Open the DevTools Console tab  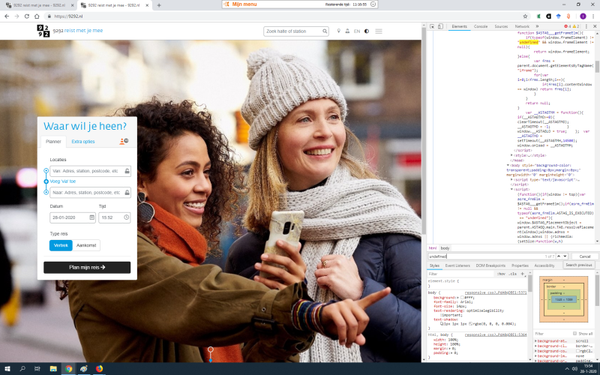coord(481,26)
